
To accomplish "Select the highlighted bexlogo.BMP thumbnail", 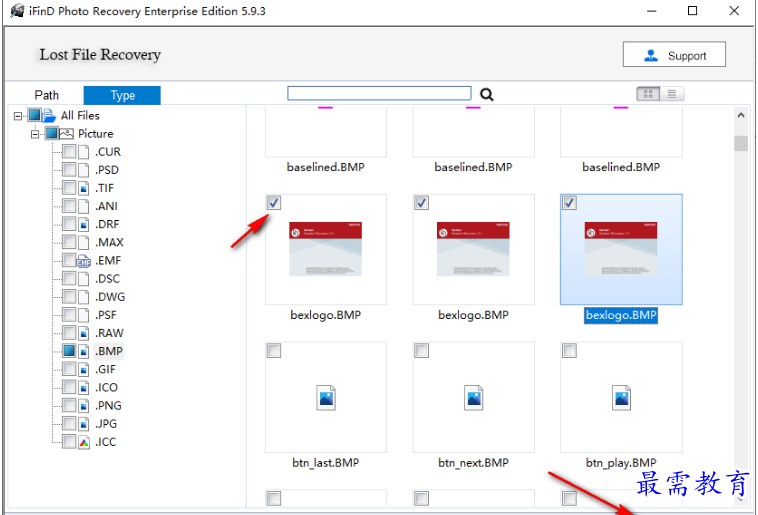I will click(621, 250).
